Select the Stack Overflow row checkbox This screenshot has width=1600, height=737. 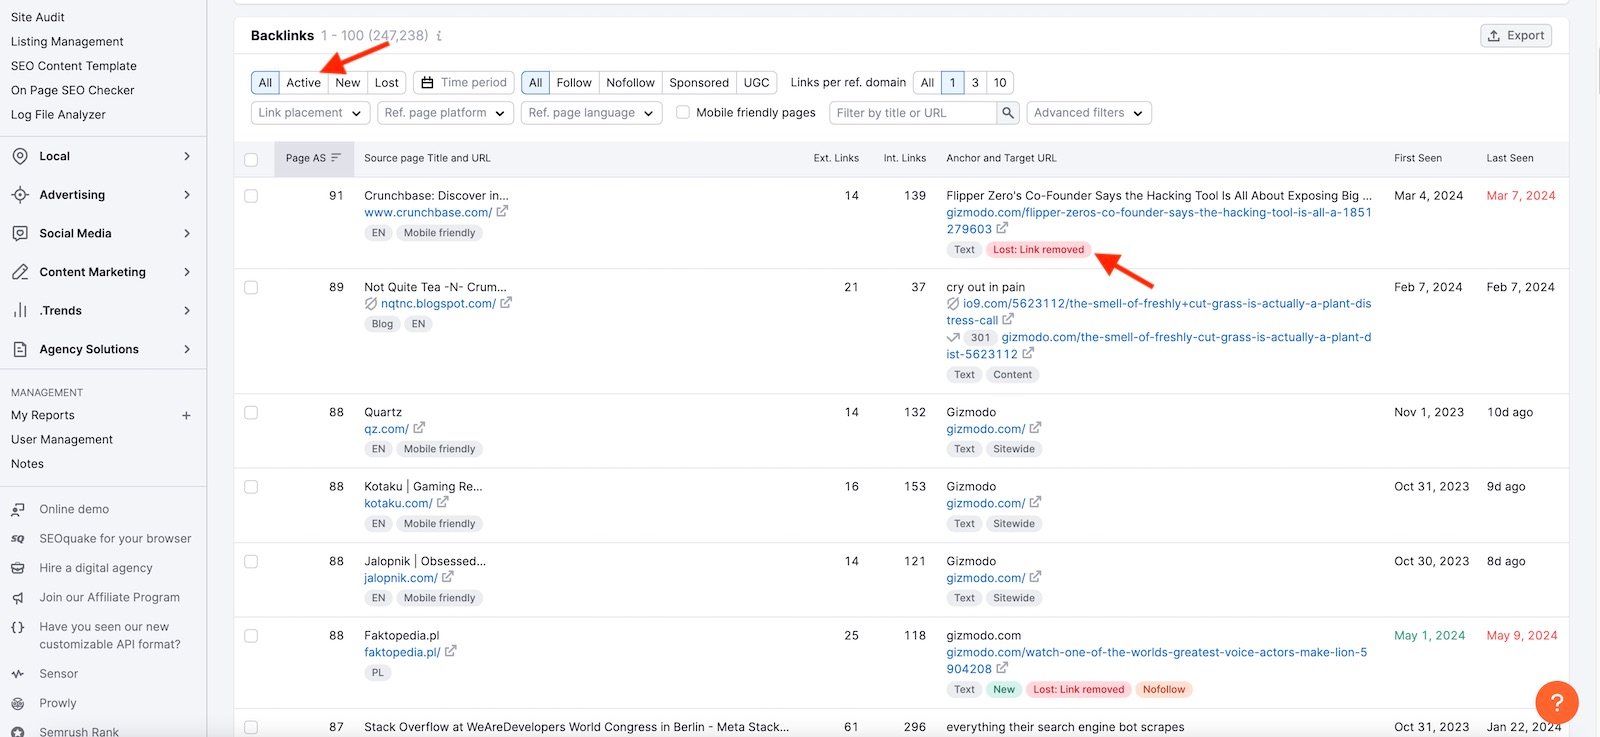click(251, 728)
